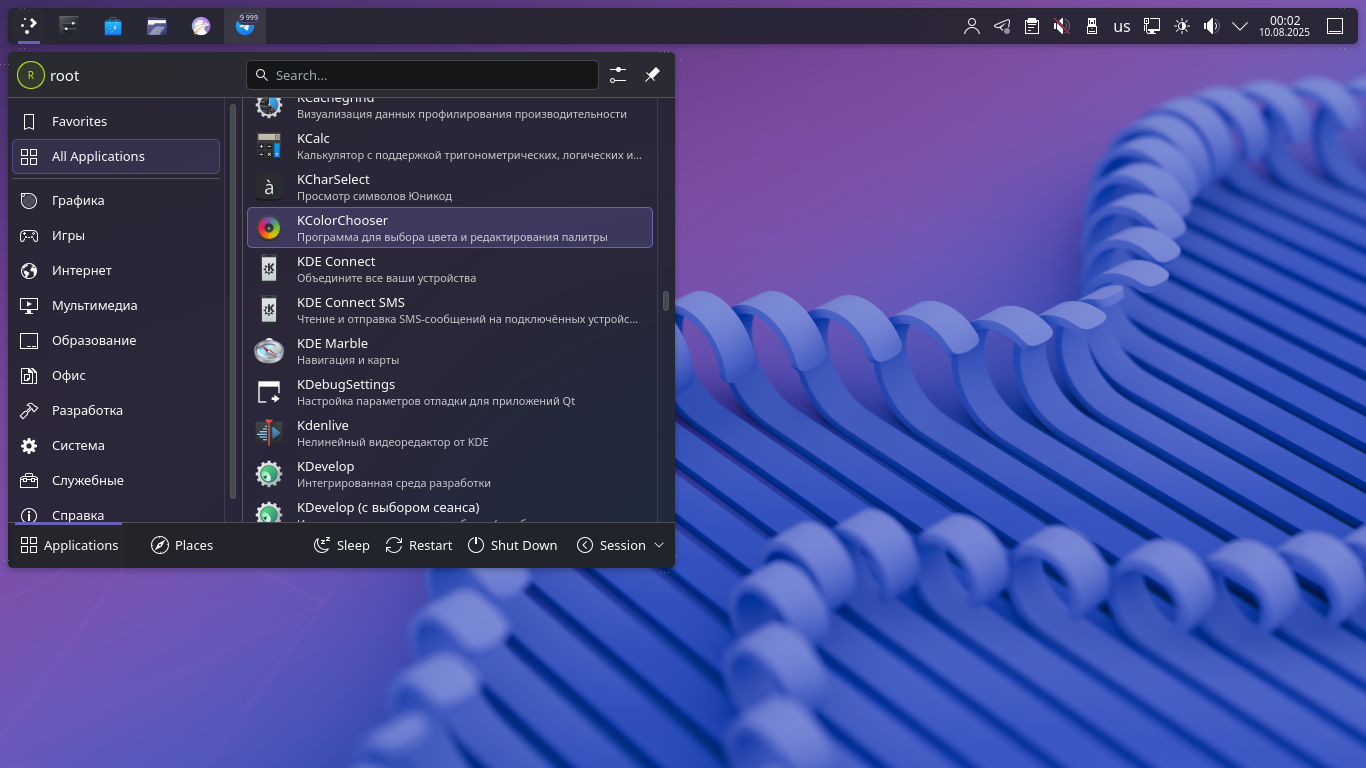Launch KCharSelect

pos(450,187)
